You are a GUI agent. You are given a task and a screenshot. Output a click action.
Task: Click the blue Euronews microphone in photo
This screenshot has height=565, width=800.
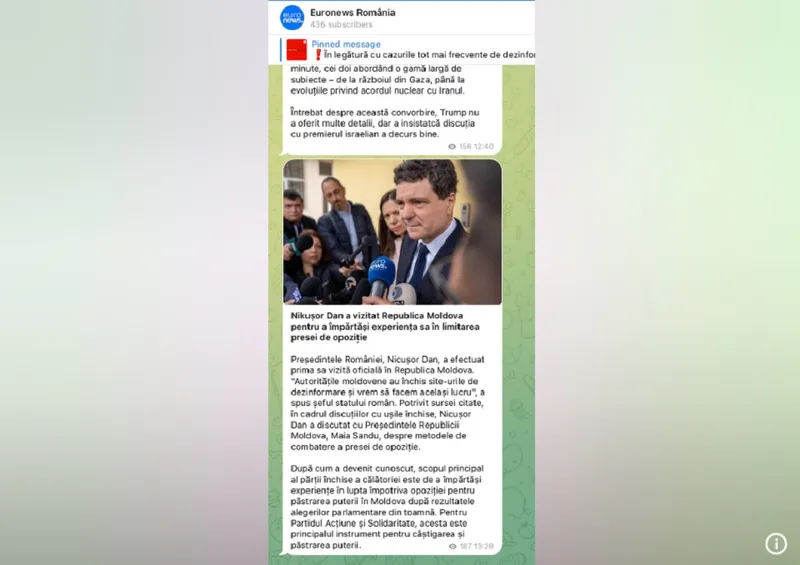tap(381, 276)
